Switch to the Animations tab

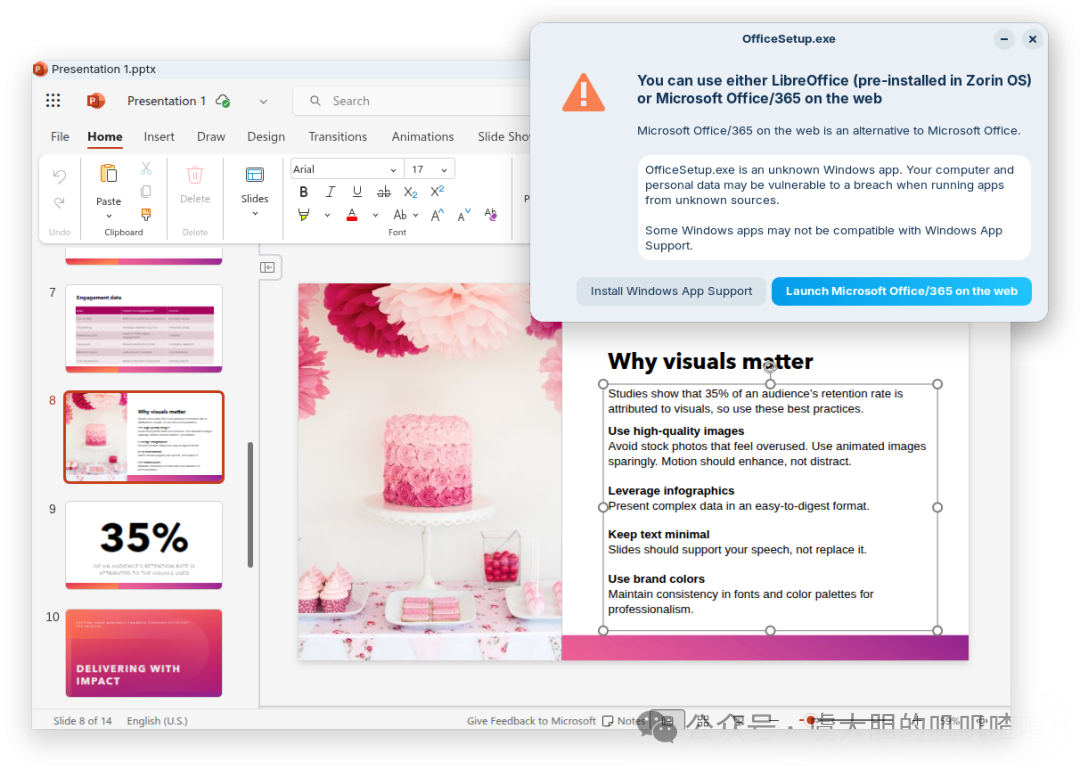pyautogui.click(x=423, y=136)
